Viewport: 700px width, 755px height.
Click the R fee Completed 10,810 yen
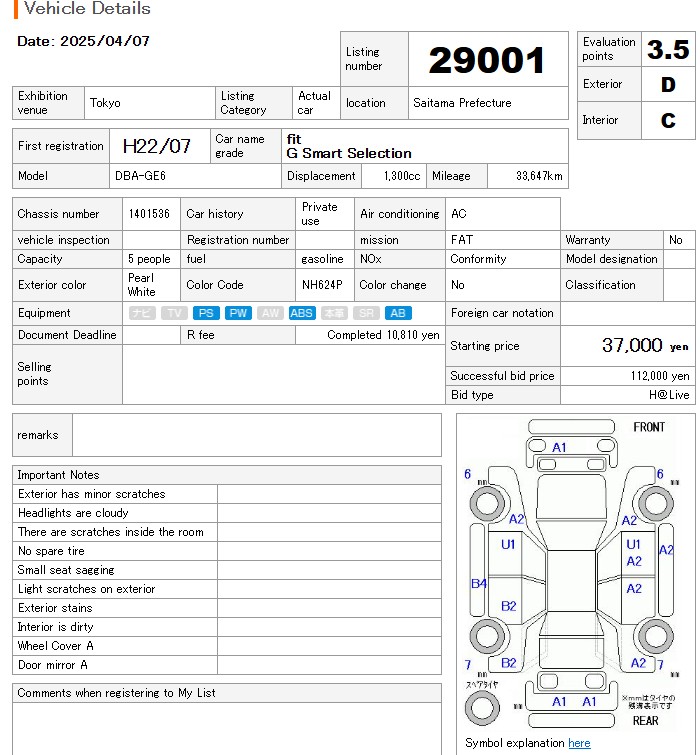383,335
